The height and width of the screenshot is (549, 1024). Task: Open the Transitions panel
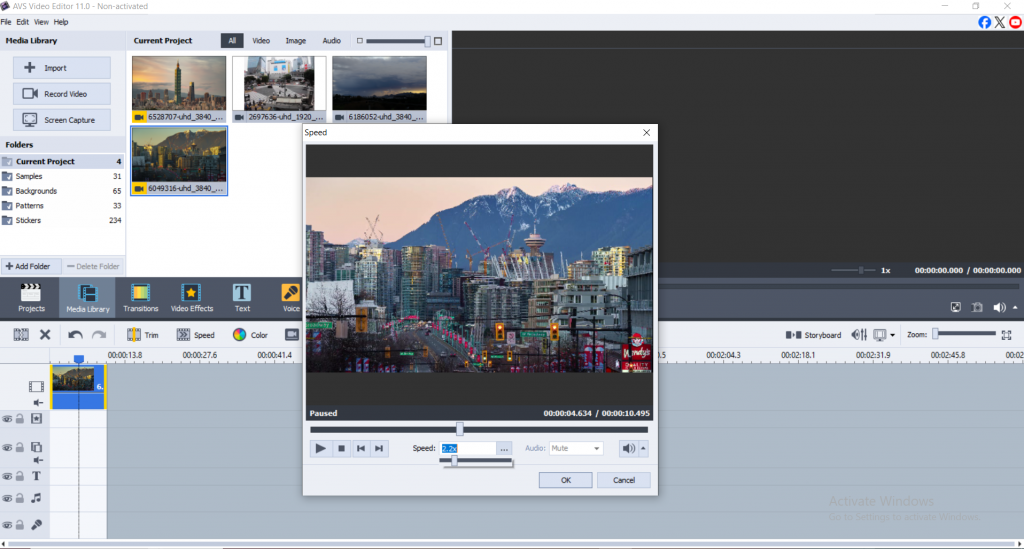click(140, 297)
